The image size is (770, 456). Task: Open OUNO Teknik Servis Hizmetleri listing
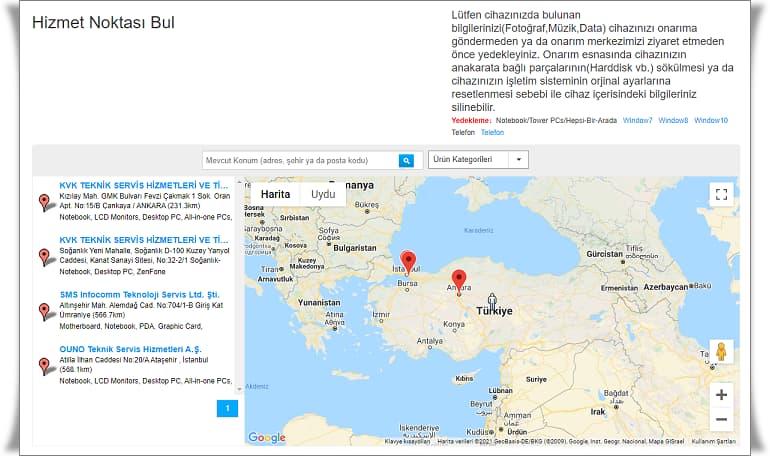pyautogui.click(x=130, y=349)
